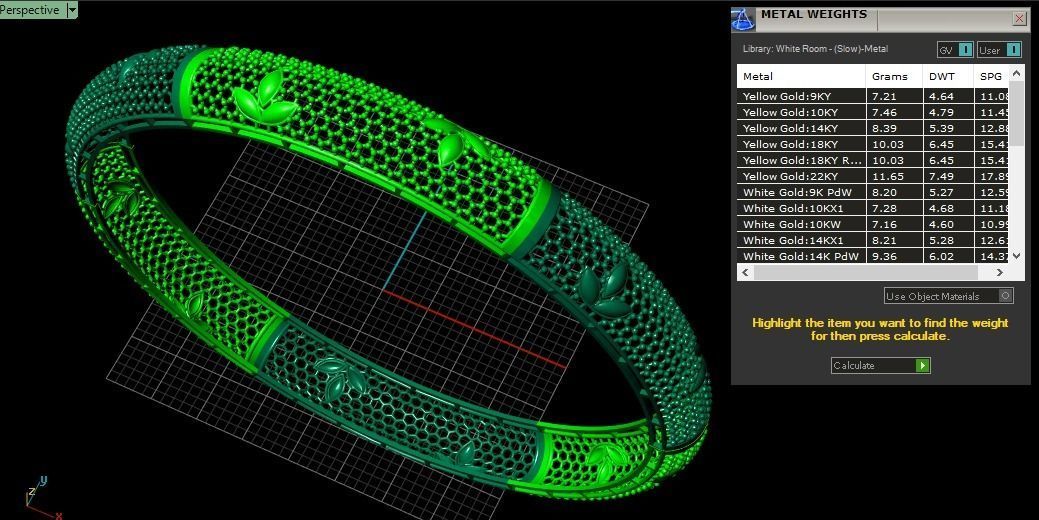Click the horizontal scroll left arrow
The width and height of the screenshot is (1039, 520).
(x=745, y=272)
